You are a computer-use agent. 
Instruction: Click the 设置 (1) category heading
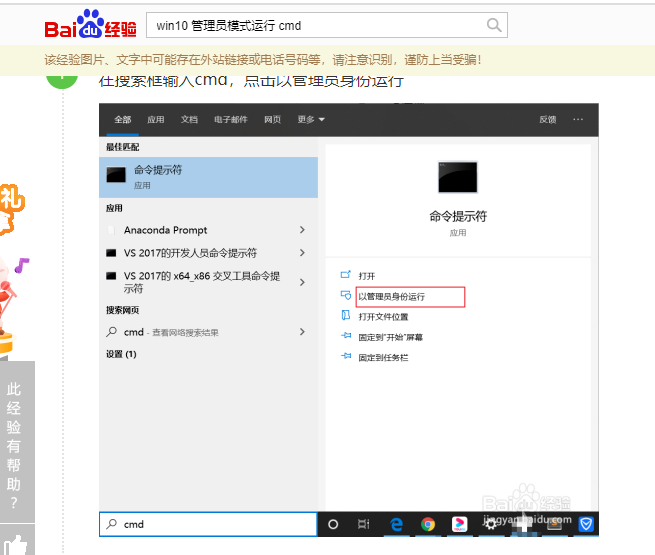click(x=121, y=354)
